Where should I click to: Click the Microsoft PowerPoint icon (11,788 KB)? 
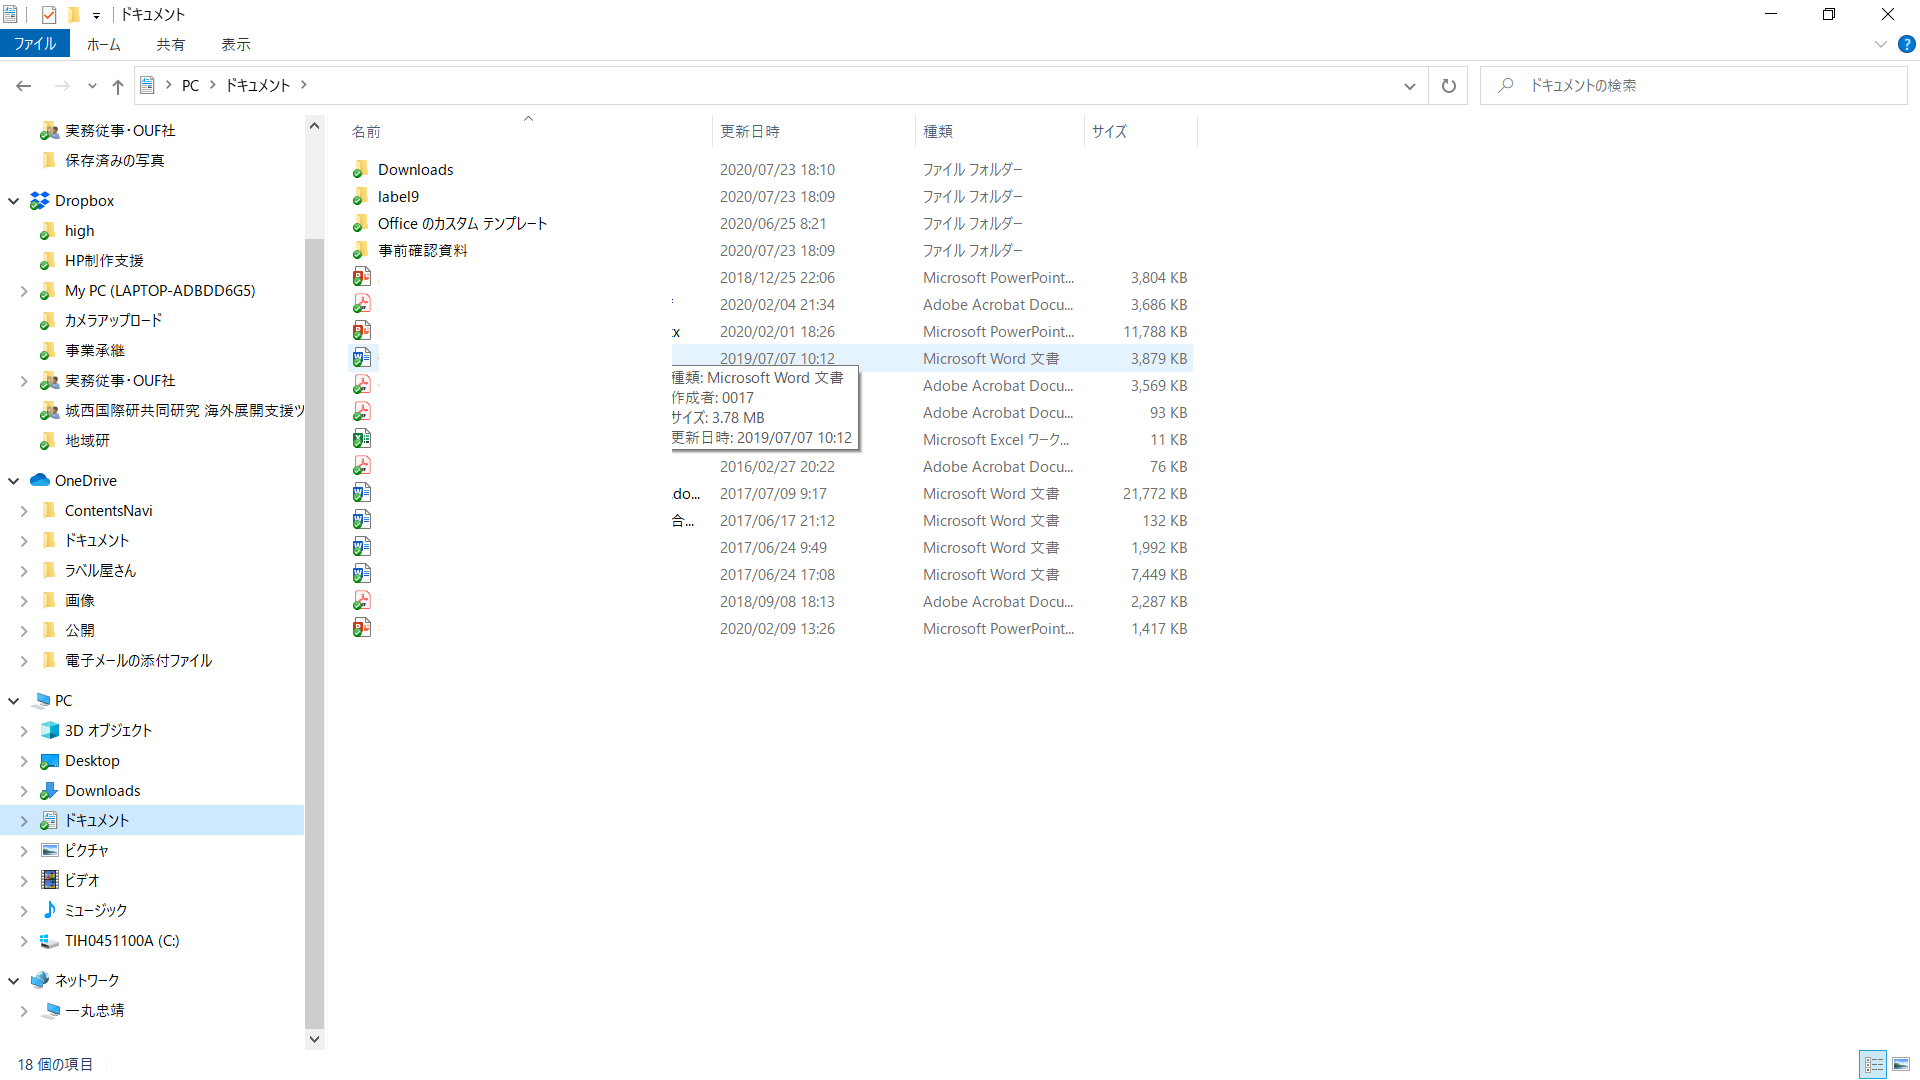click(363, 331)
